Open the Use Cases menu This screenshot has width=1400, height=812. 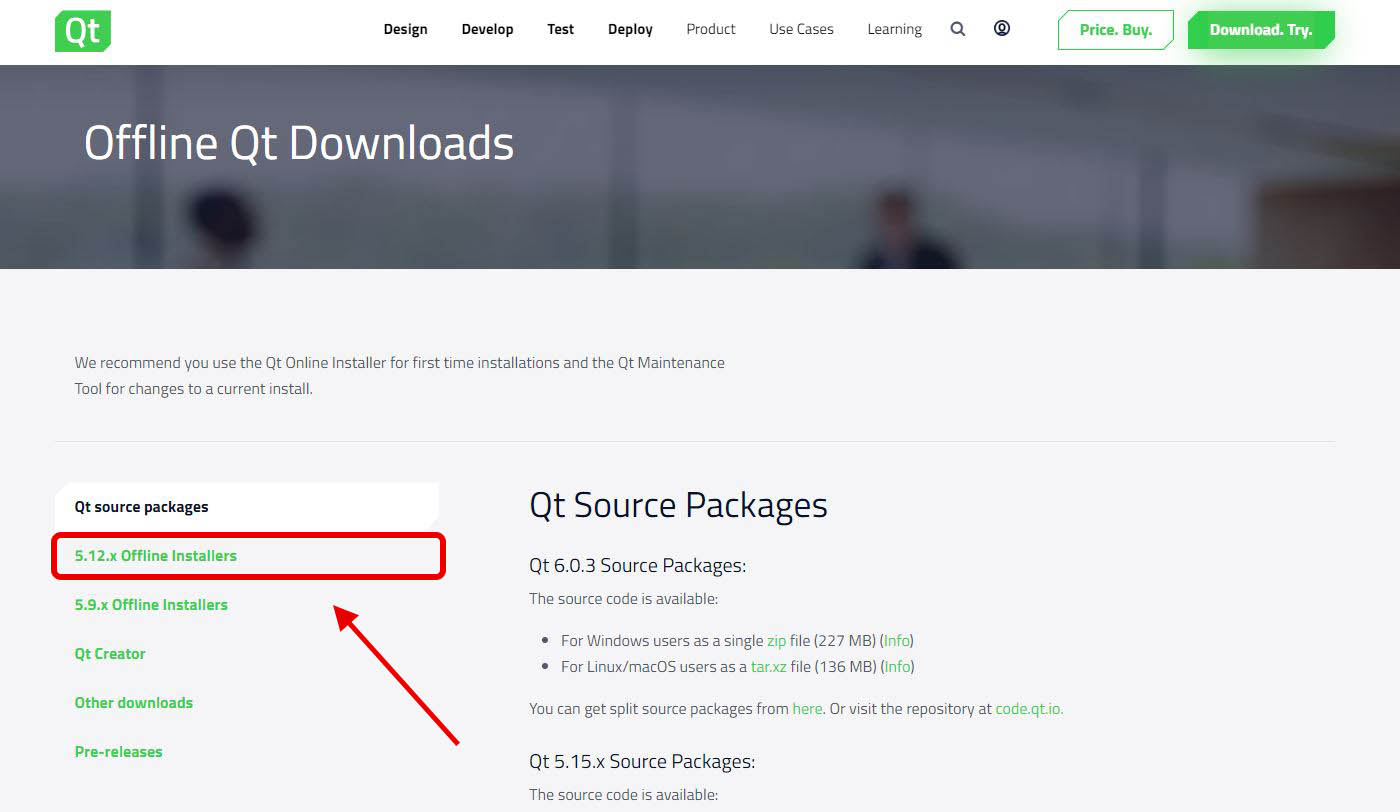pyautogui.click(x=801, y=29)
